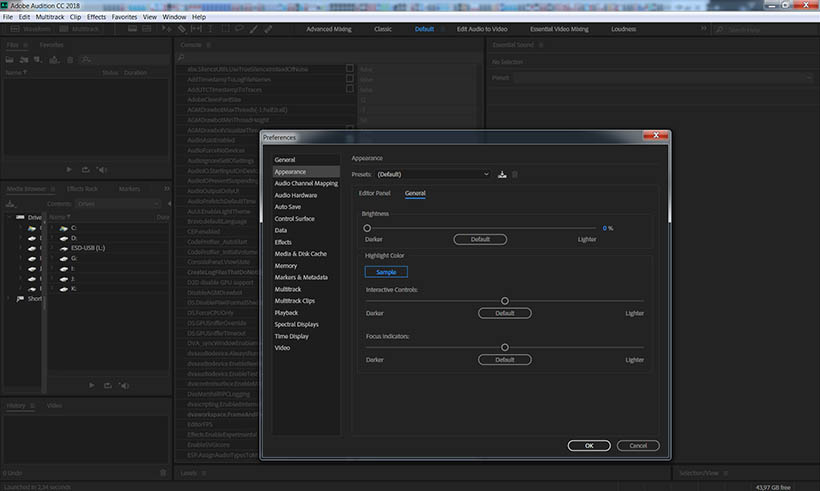Image resolution: width=820 pixels, height=491 pixels.
Task: Select the Spectral Displays preferences category
Action: 297,324
